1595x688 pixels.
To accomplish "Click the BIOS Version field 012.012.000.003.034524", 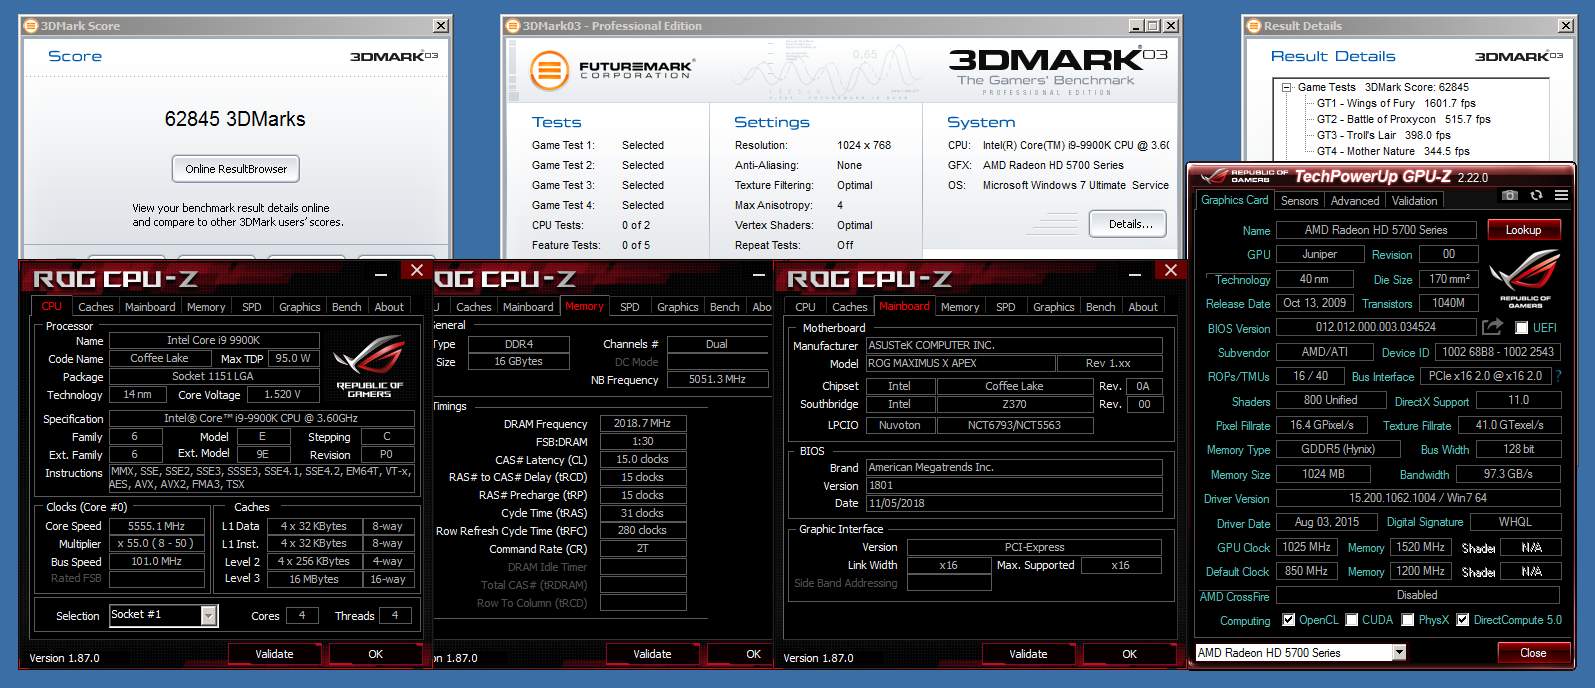I will click(1376, 327).
